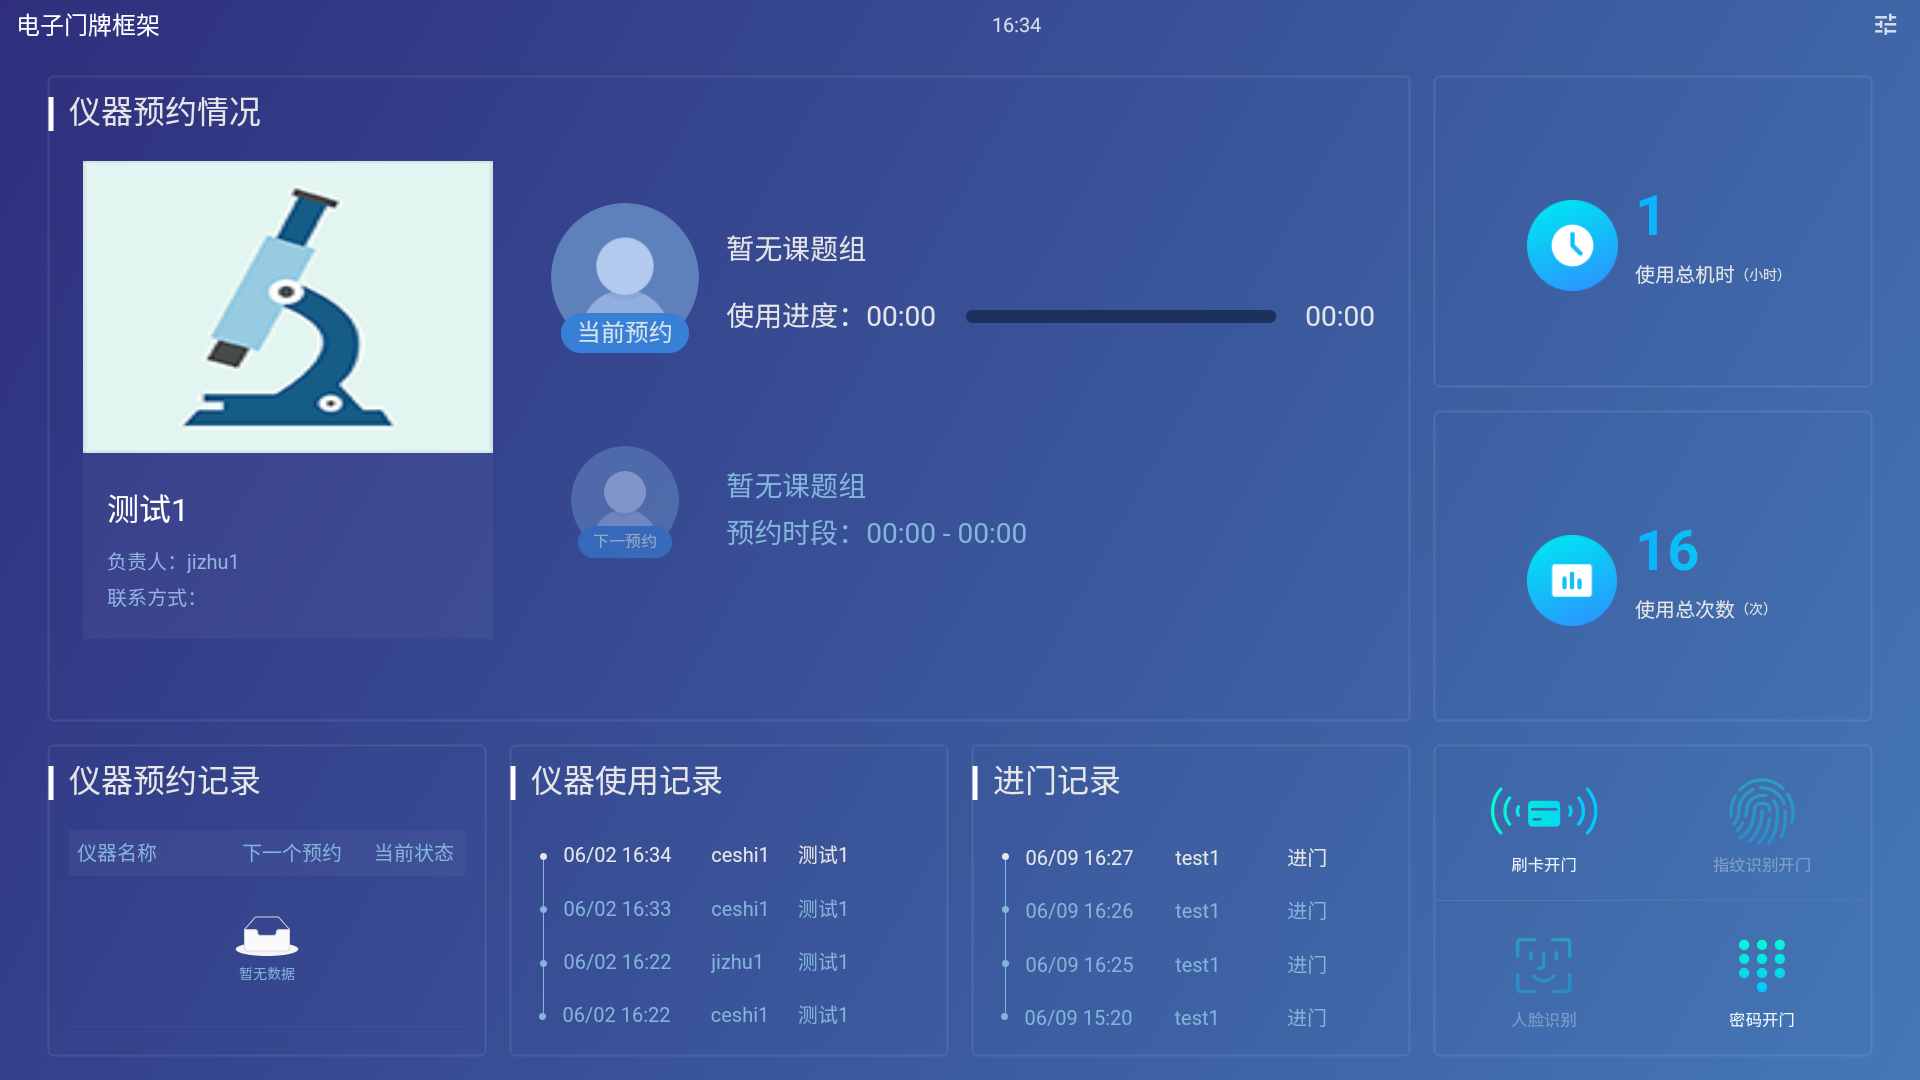Click the 联系方式 text
This screenshot has width=1920, height=1080.
click(x=152, y=598)
